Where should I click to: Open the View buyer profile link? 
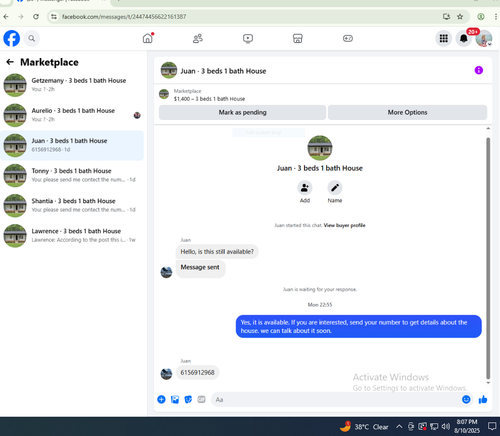[344, 225]
